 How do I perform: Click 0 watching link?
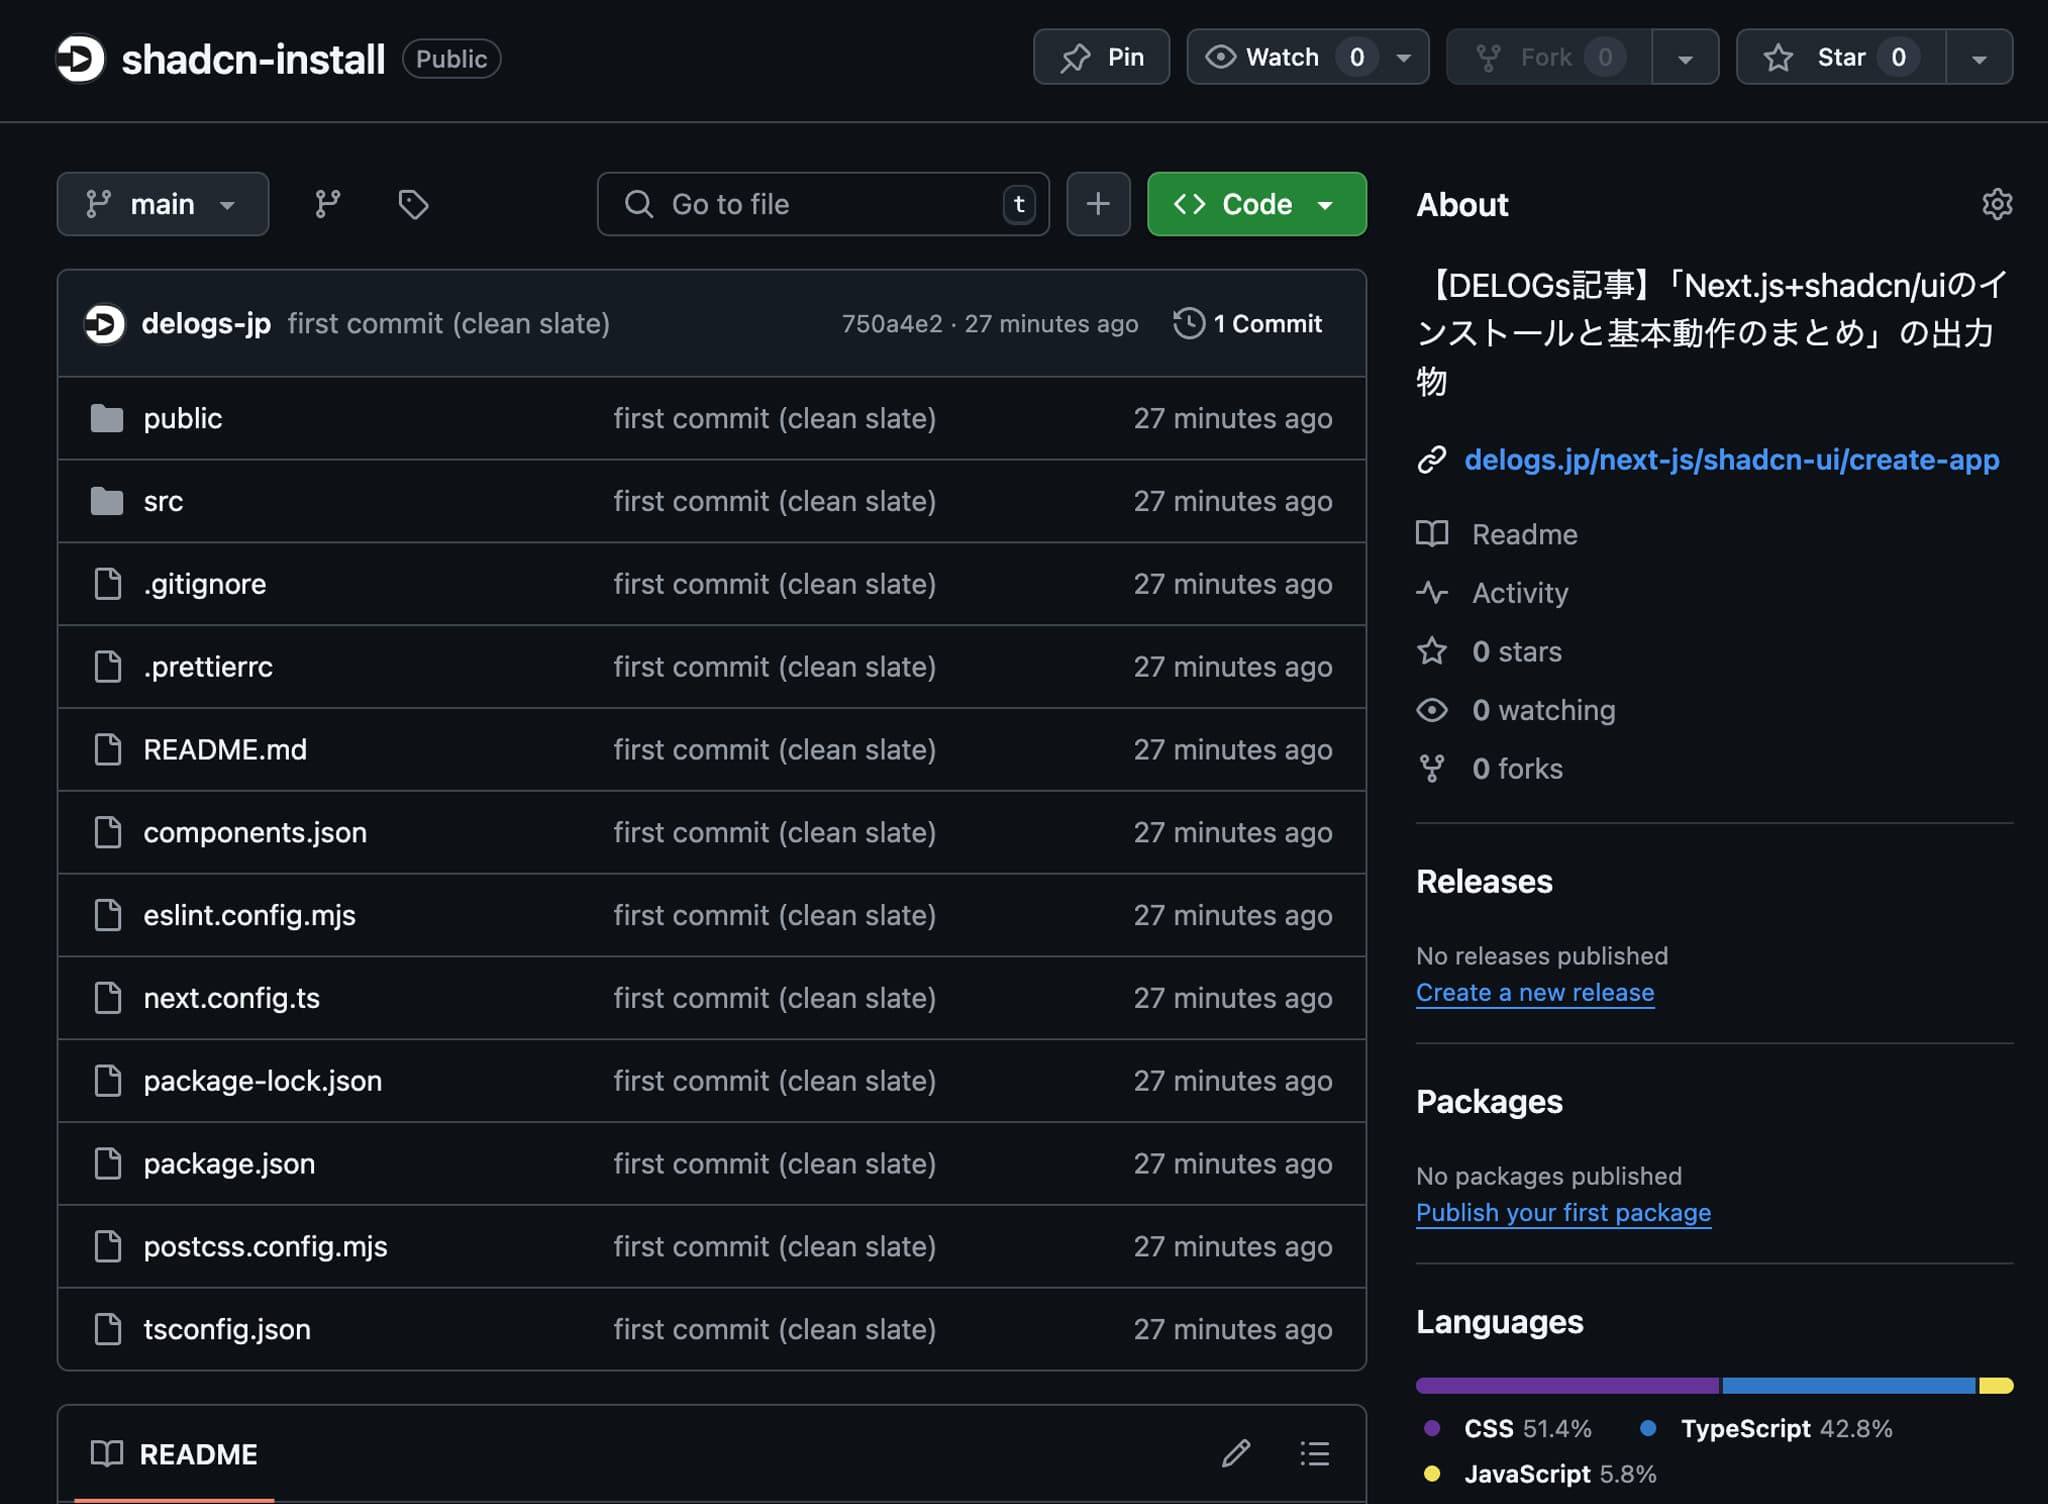(x=1544, y=710)
